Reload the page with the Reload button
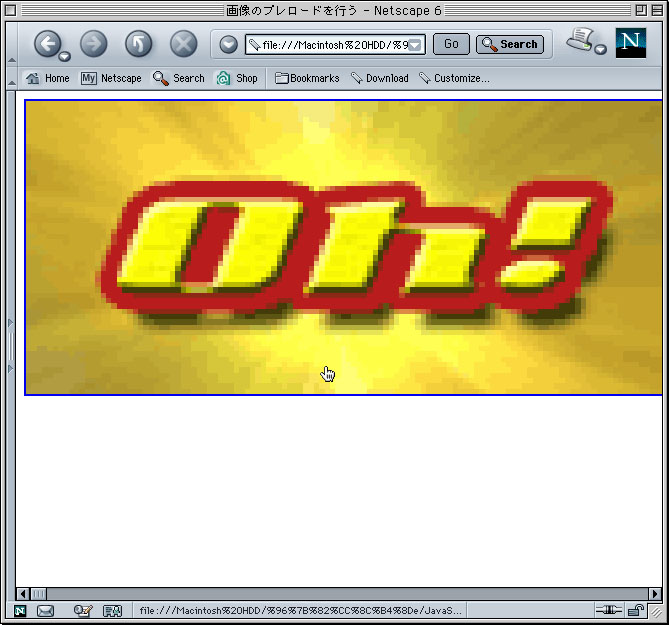This screenshot has width=669, height=625. coord(139,44)
